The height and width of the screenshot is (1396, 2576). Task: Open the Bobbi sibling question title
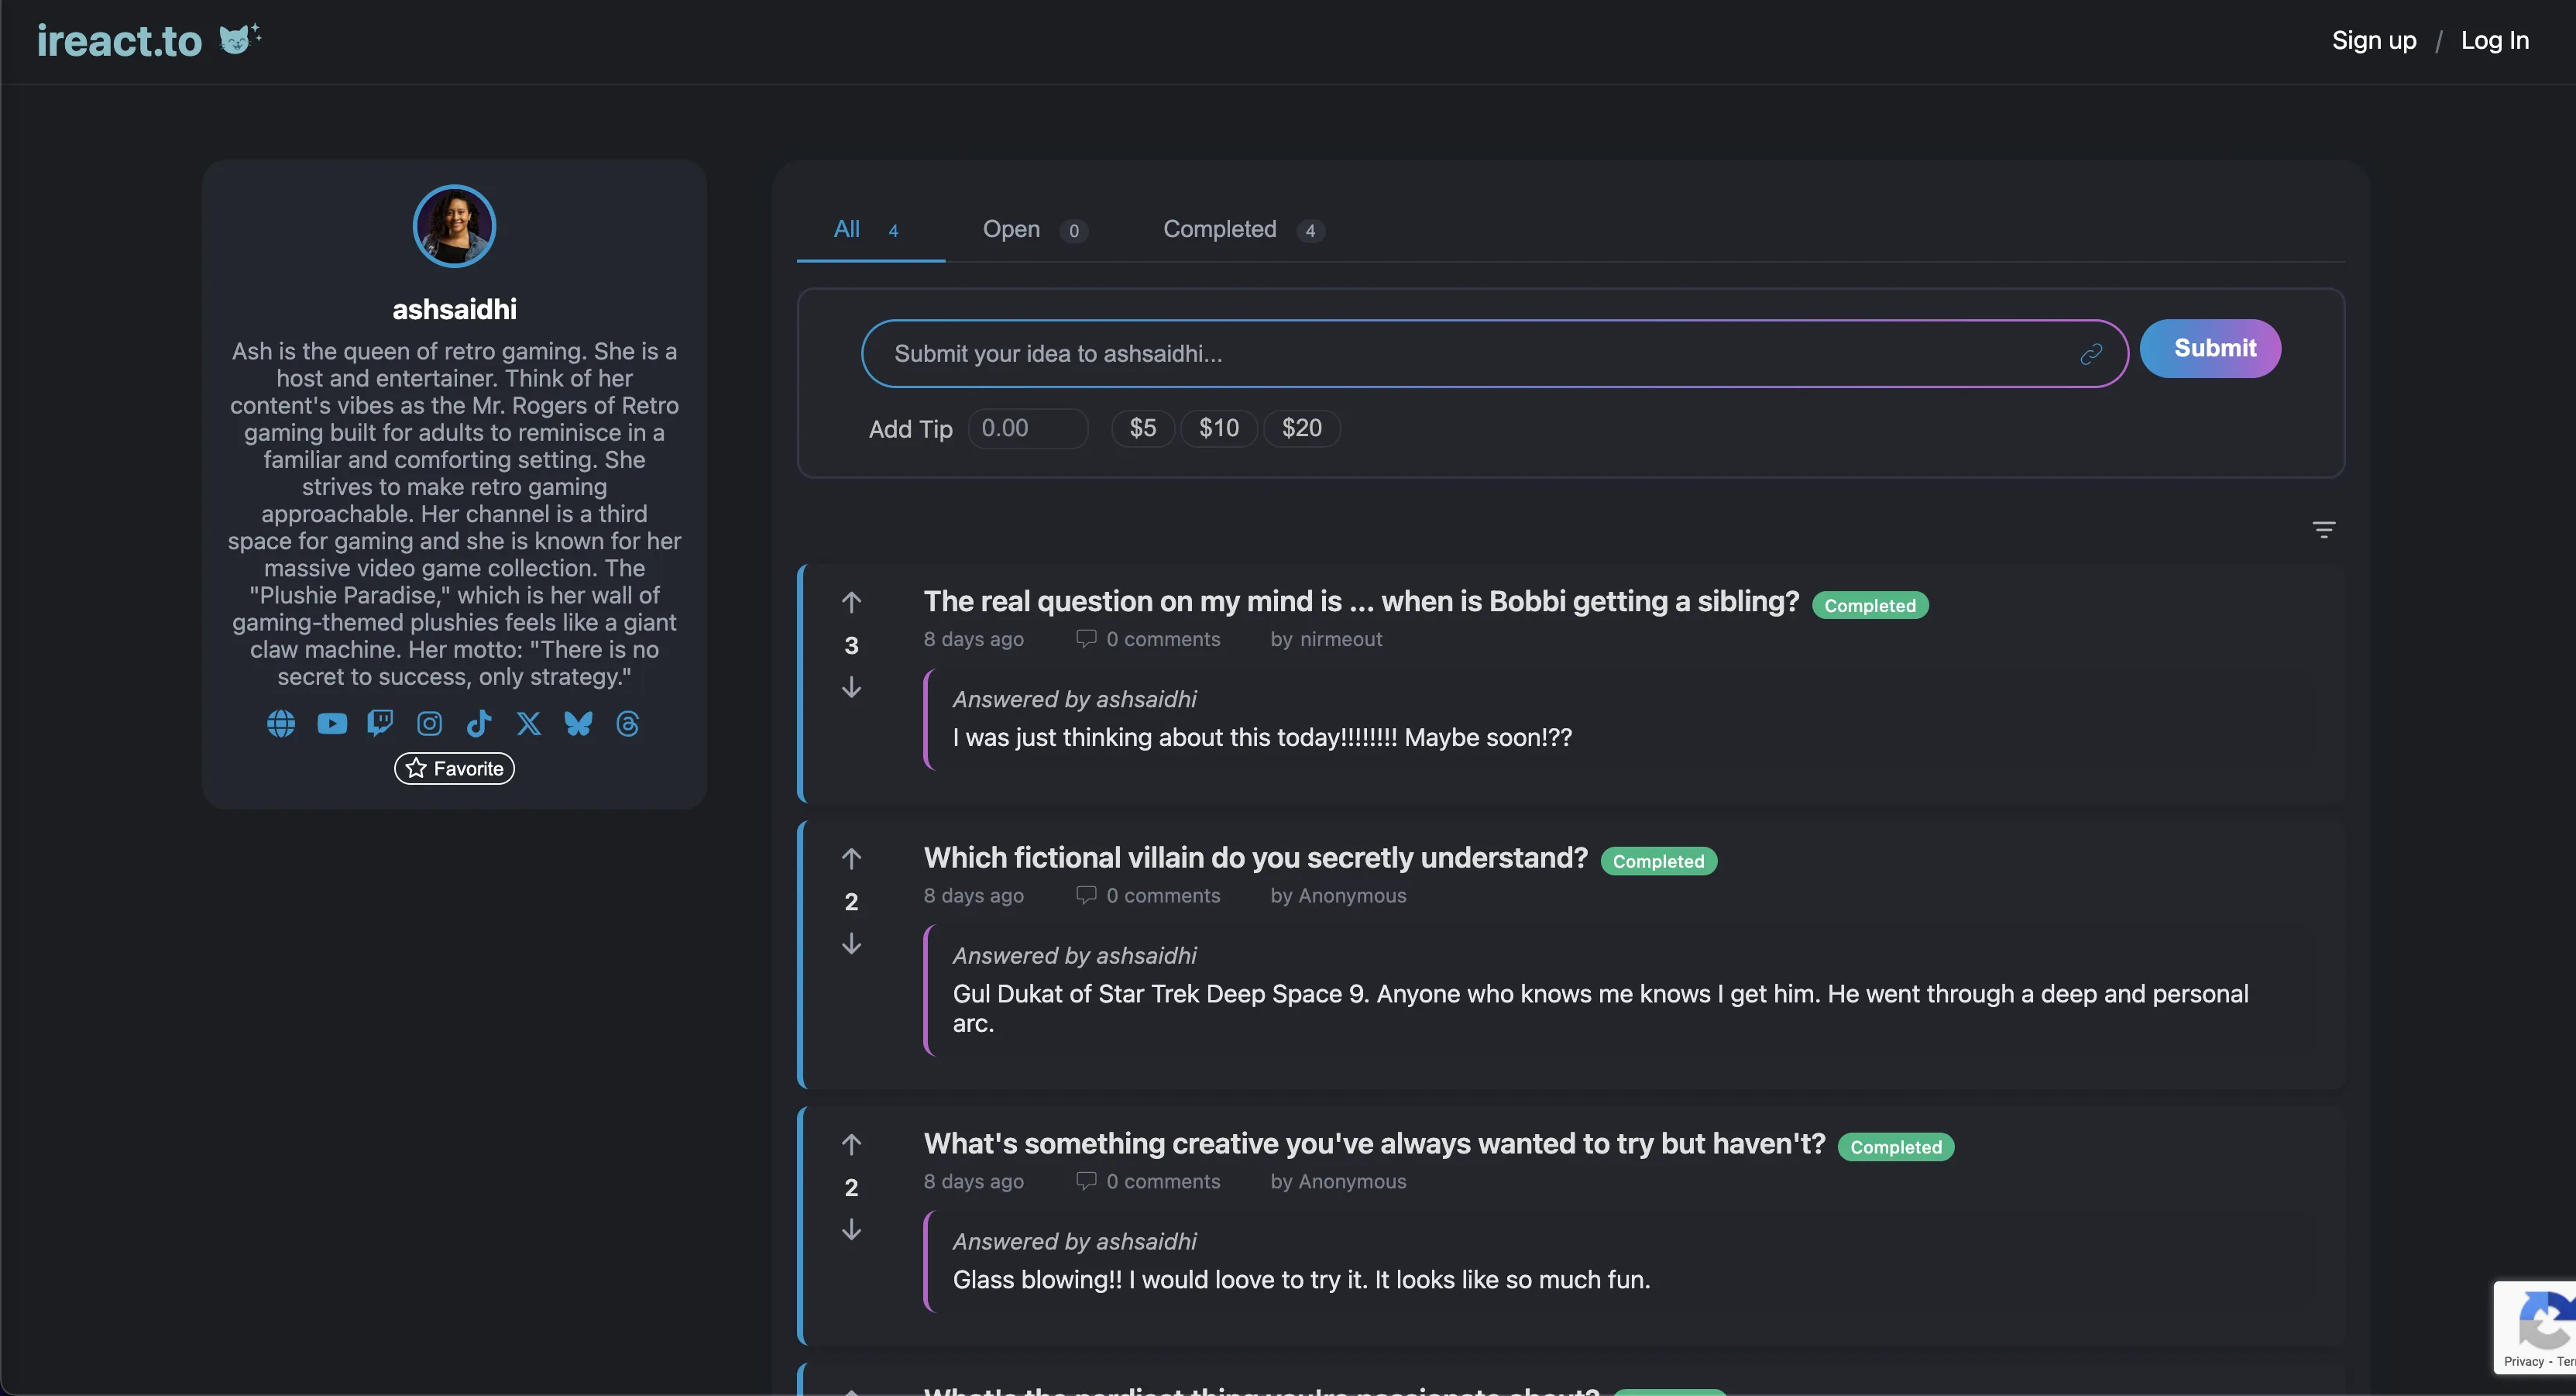point(1361,601)
